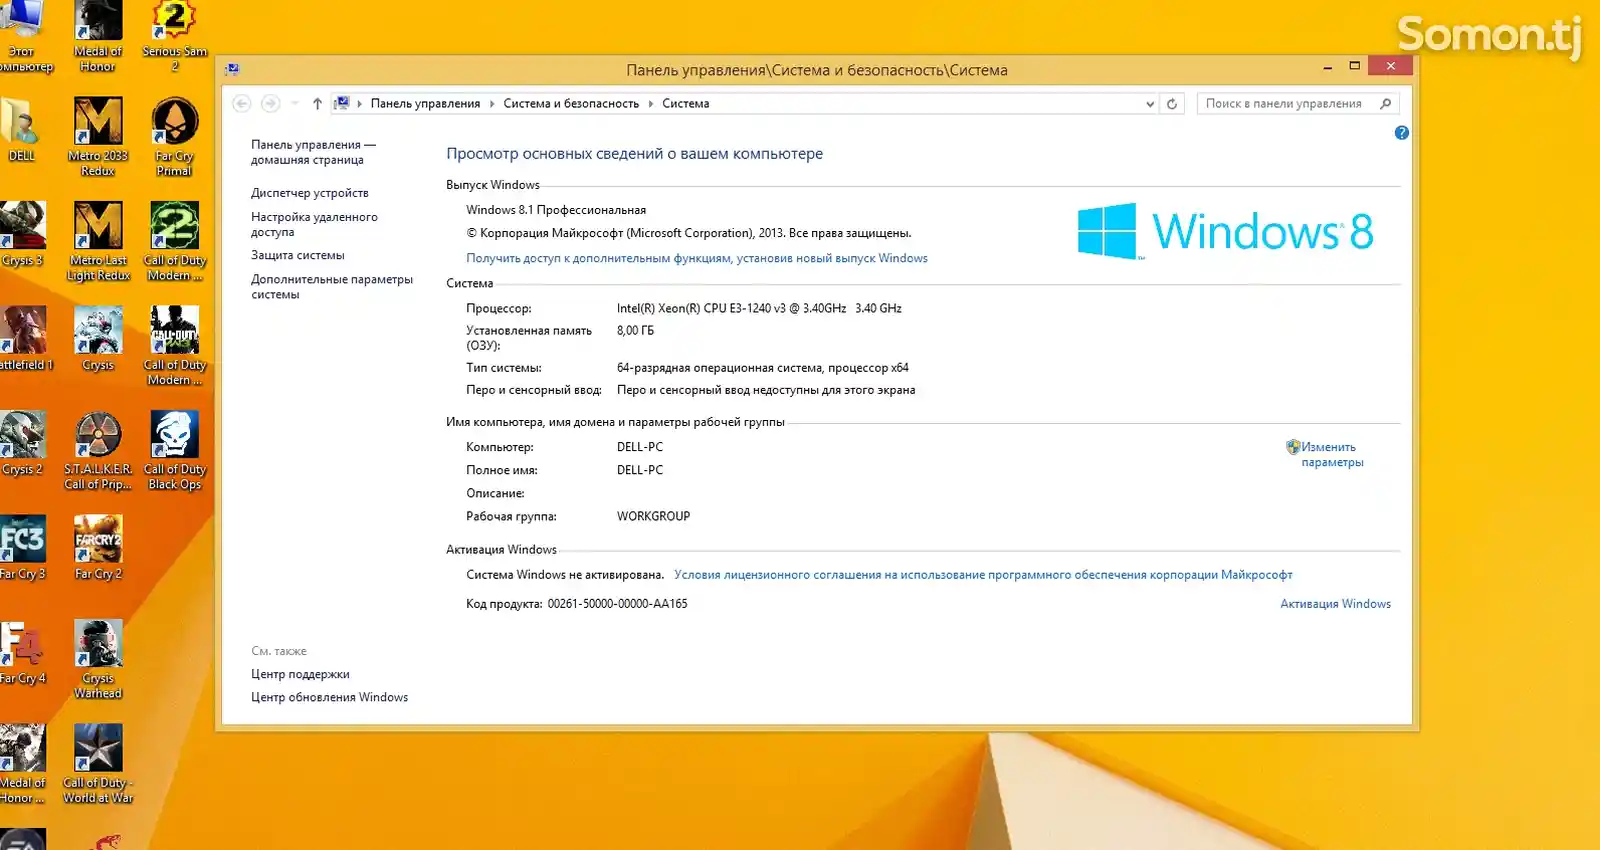Open Диспетчер устройств
The image size is (1600, 850).
click(310, 193)
